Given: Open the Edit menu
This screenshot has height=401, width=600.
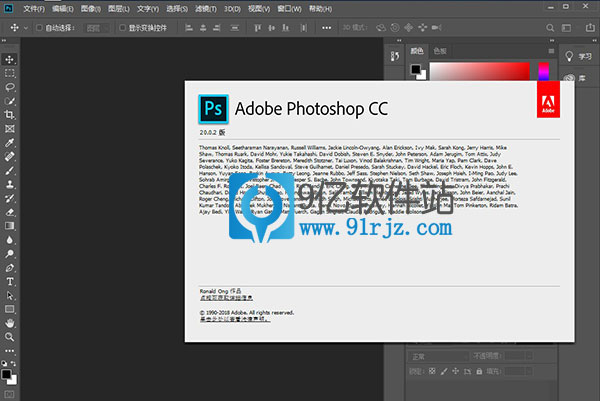Looking at the screenshot, I should [62, 8].
